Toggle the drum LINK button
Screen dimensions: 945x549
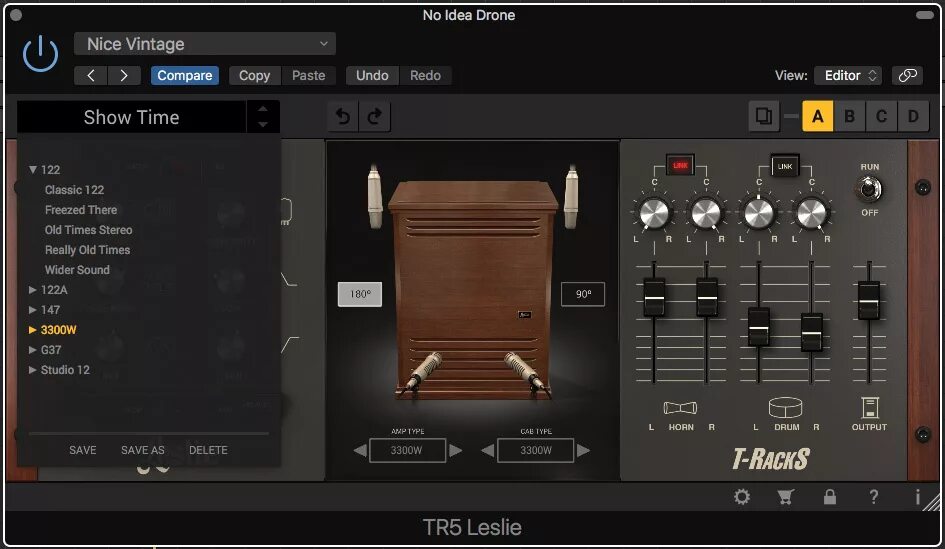(785, 166)
